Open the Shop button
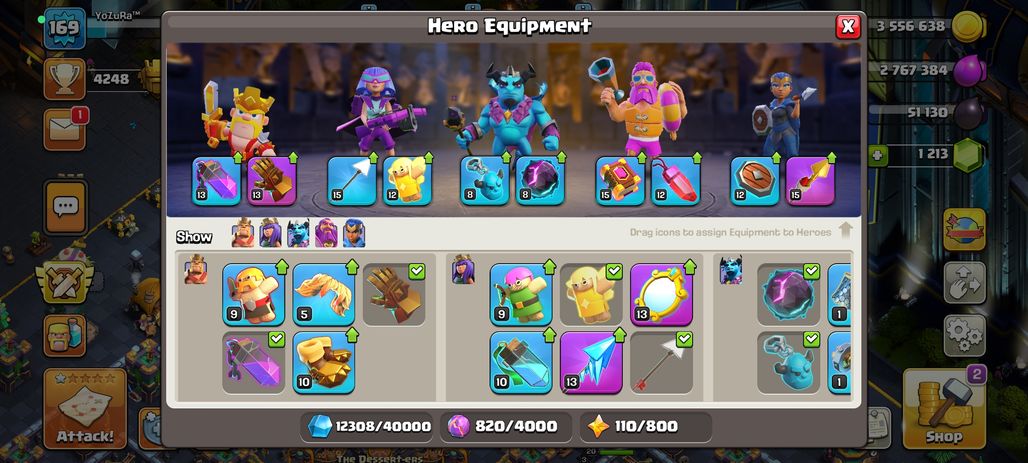Image resolution: width=1028 pixels, height=463 pixels. (944, 409)
